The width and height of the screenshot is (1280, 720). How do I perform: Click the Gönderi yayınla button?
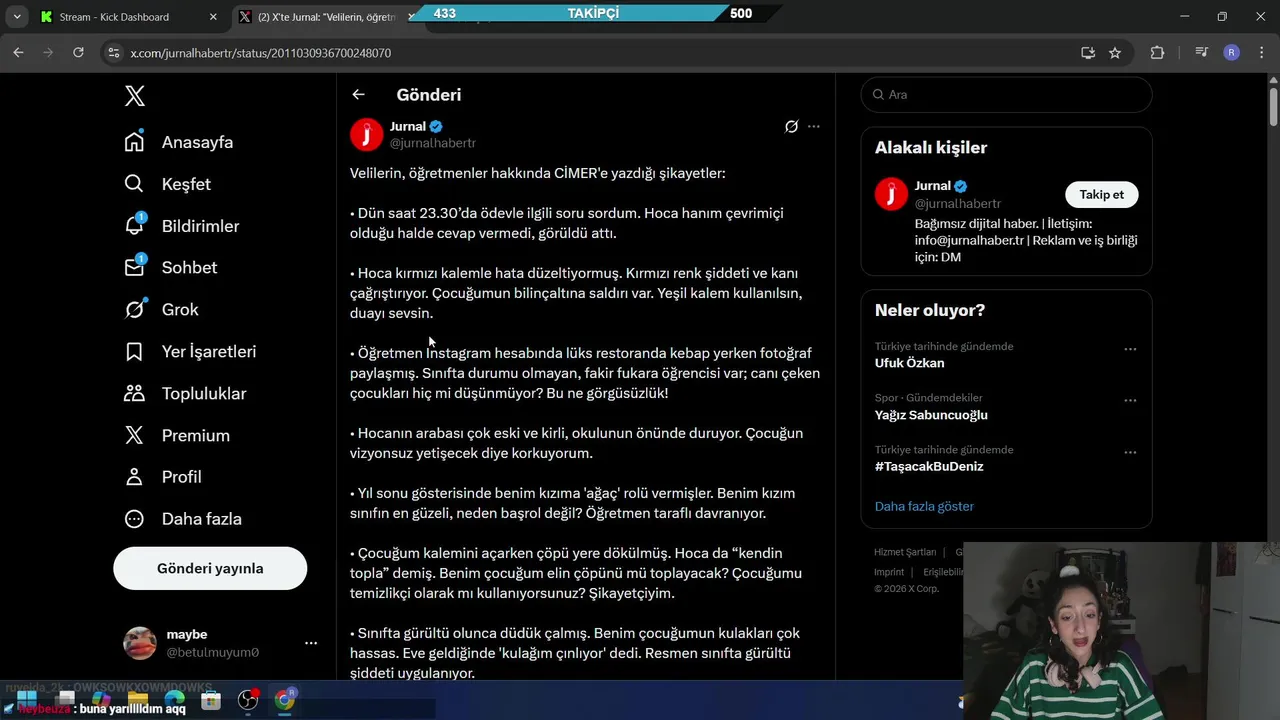(210, 568)
